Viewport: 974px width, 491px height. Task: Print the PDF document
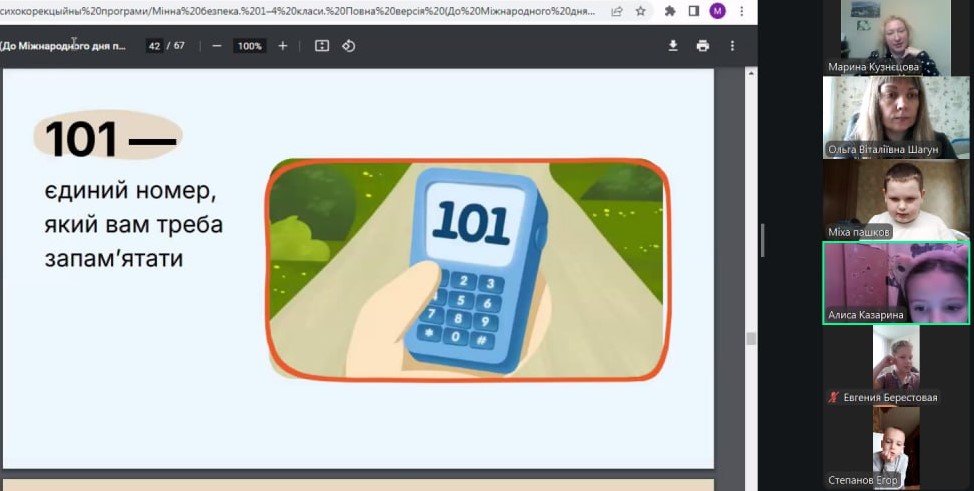703,46
